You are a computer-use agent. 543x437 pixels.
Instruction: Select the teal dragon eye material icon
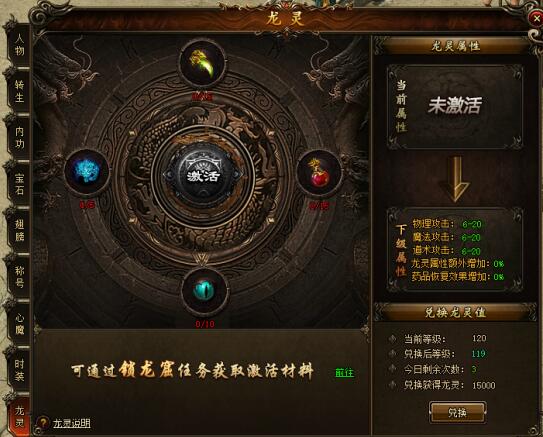(x=204, y=291)
